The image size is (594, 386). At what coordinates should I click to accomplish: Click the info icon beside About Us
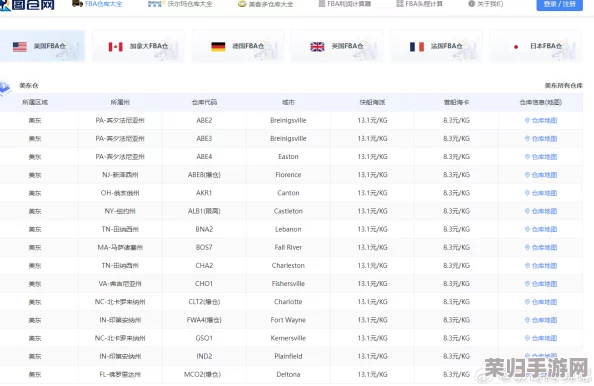[x=472, y=4]
